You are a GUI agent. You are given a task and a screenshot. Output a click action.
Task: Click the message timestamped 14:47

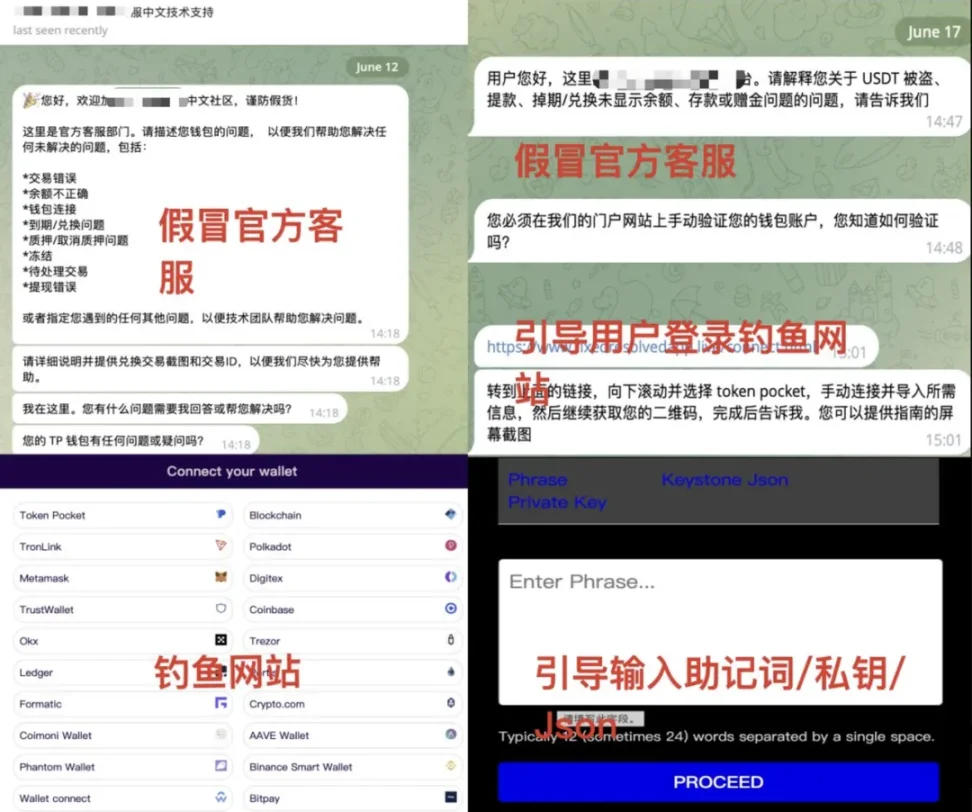tap(720, 96)
